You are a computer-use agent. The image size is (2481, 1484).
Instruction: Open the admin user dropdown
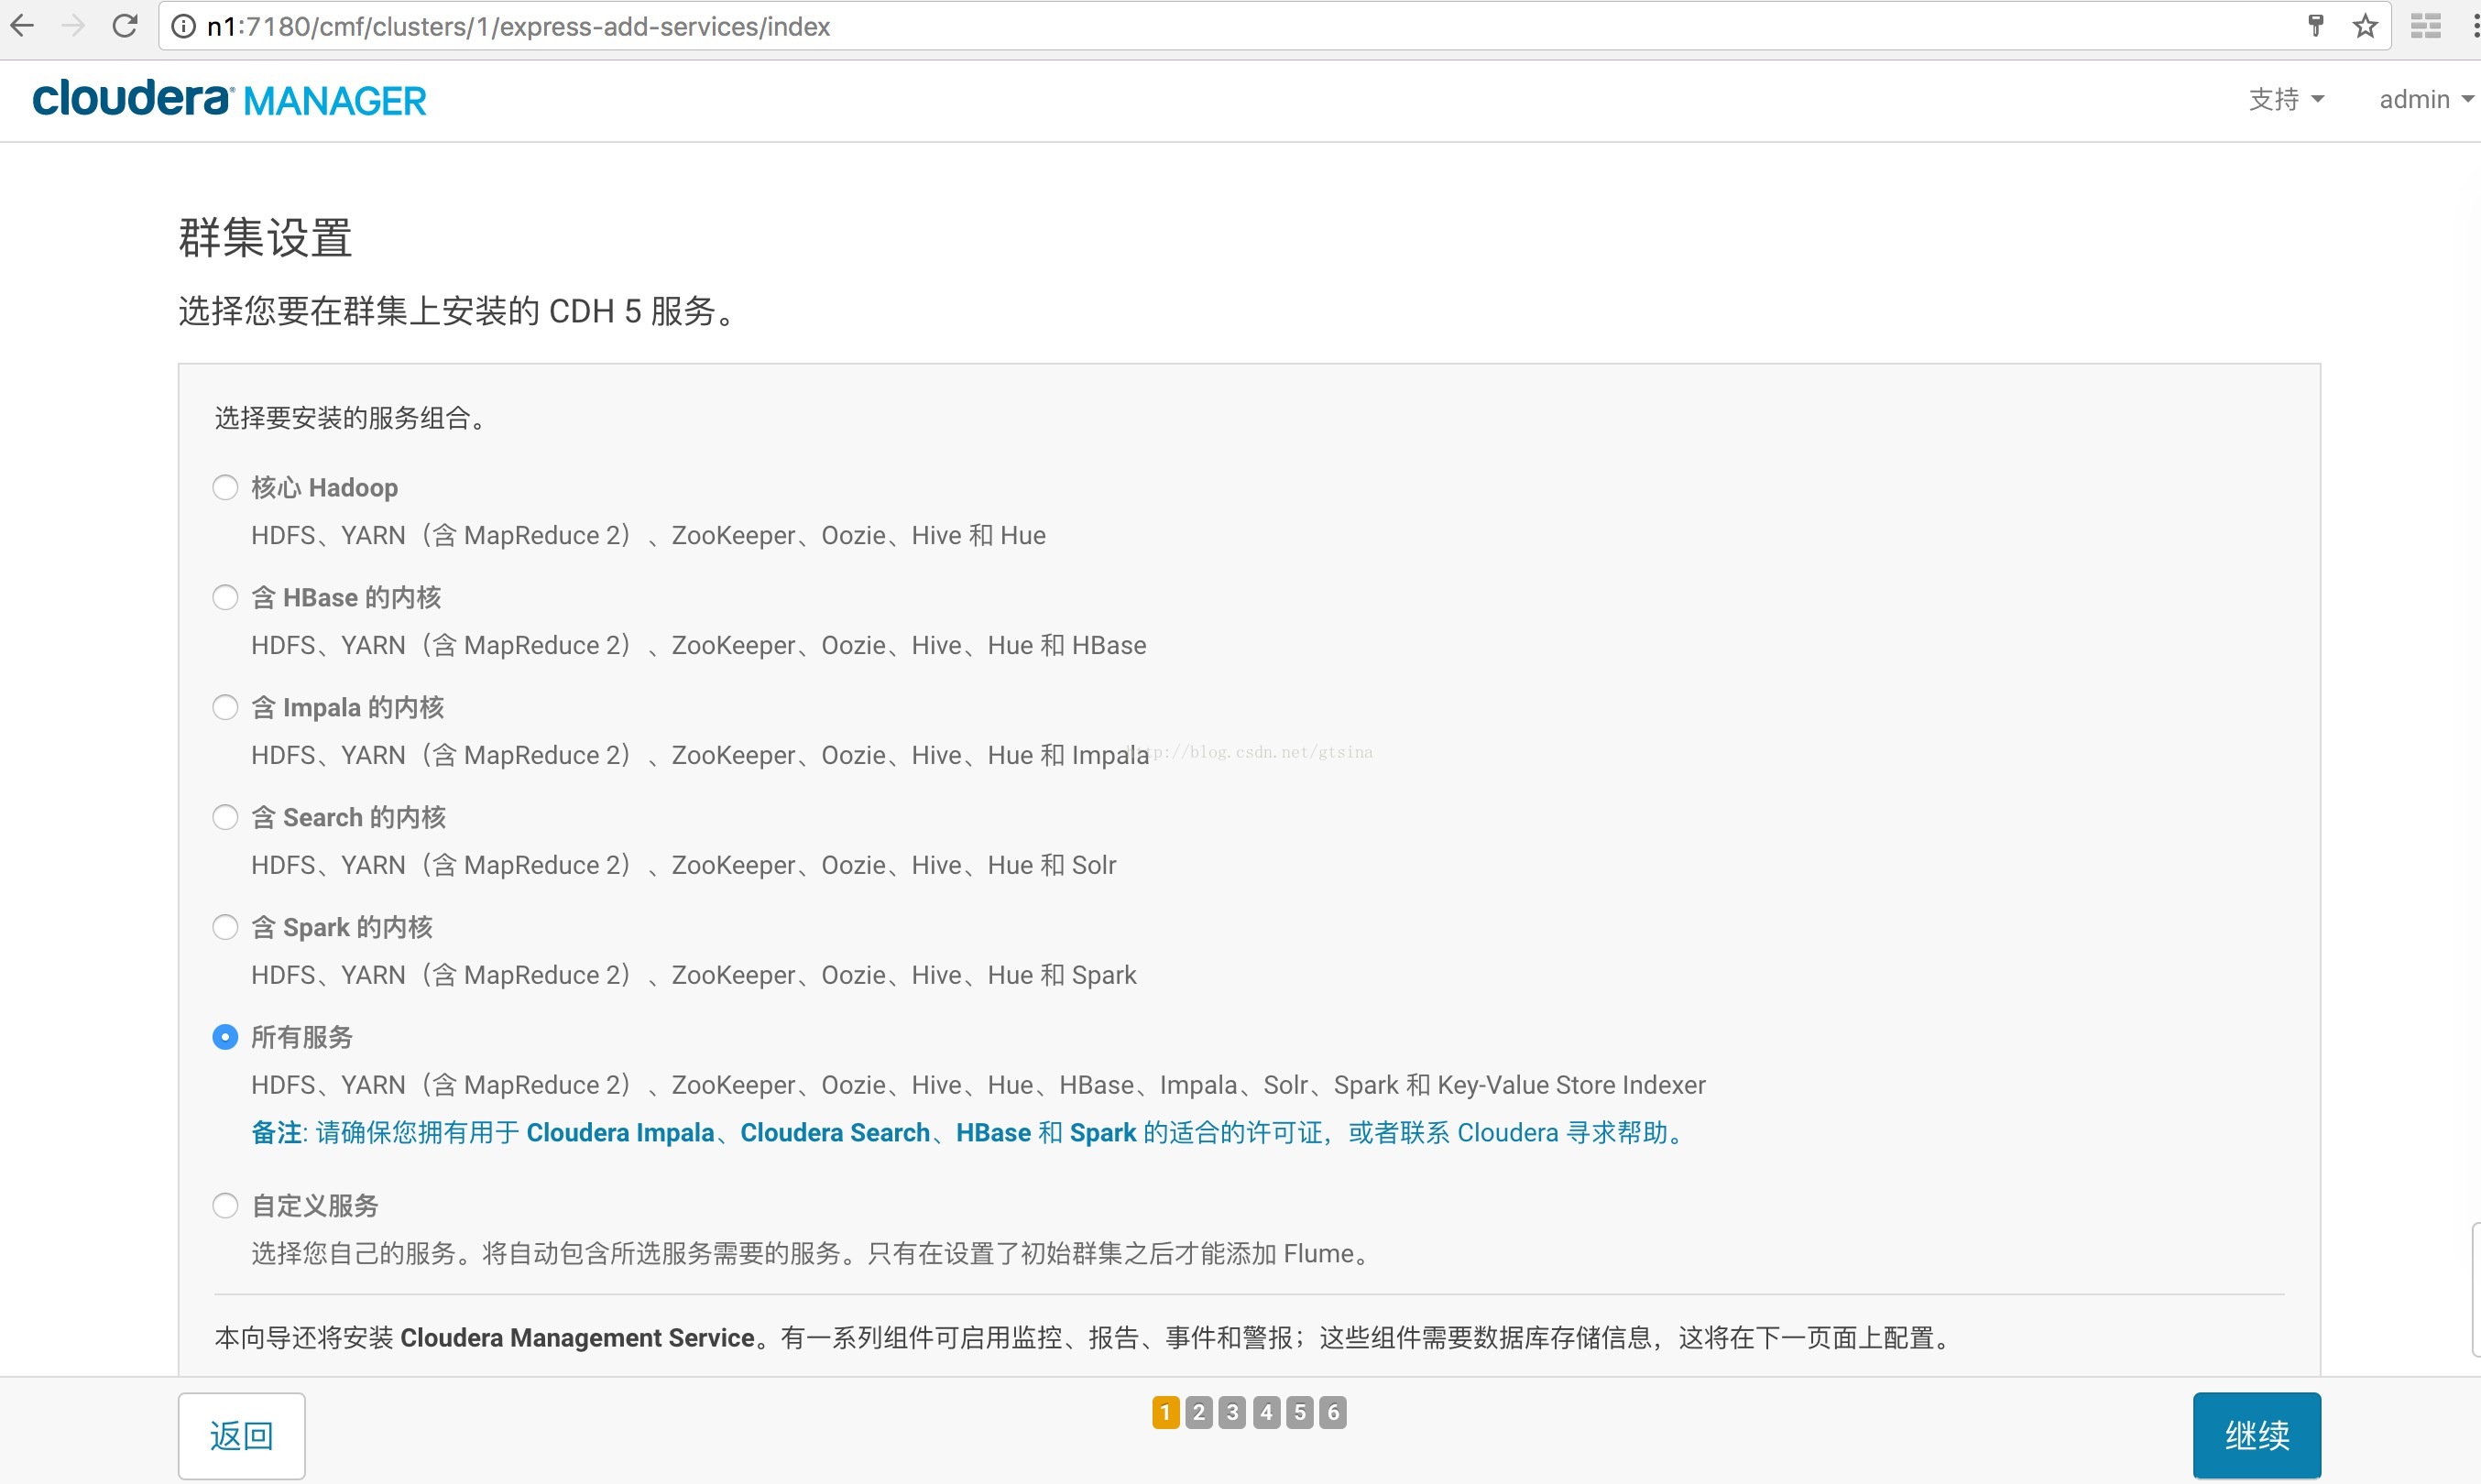click(x=2426, y=99)
